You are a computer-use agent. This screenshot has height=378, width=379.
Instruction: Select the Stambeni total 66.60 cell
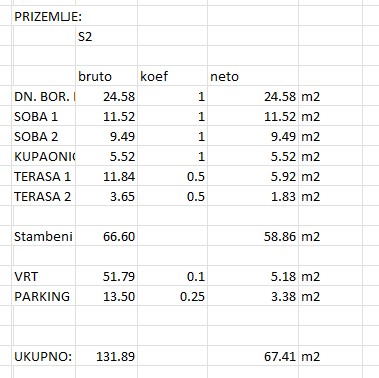pos(106,236)
